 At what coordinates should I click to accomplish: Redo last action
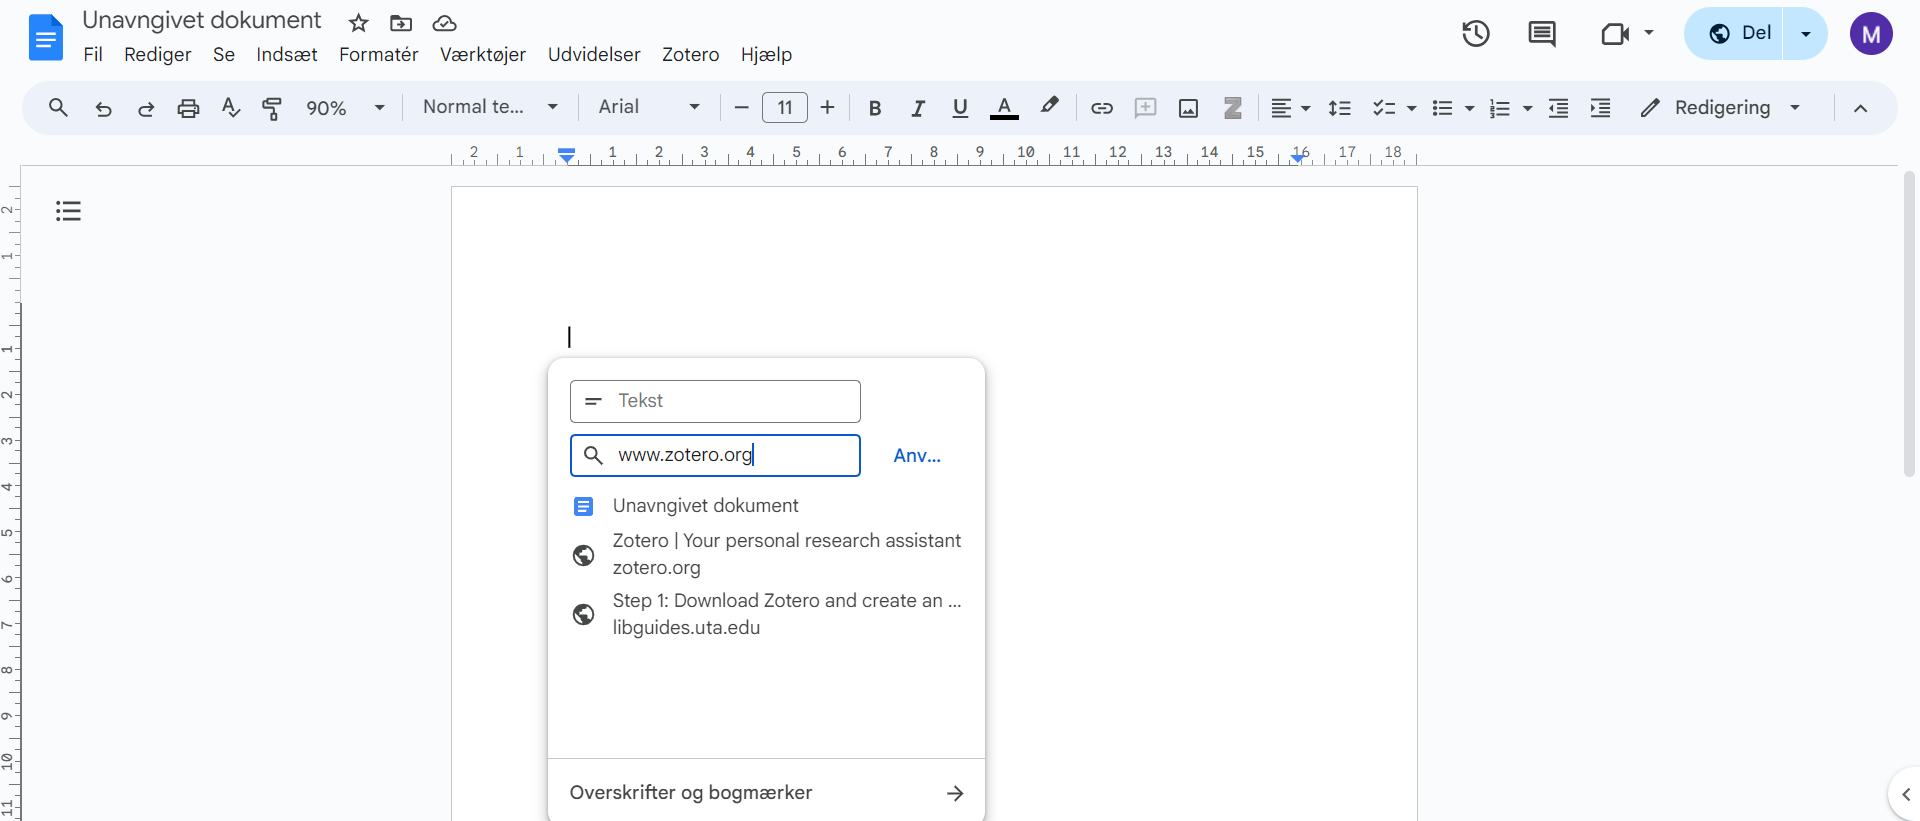click(x=146, y=108)
